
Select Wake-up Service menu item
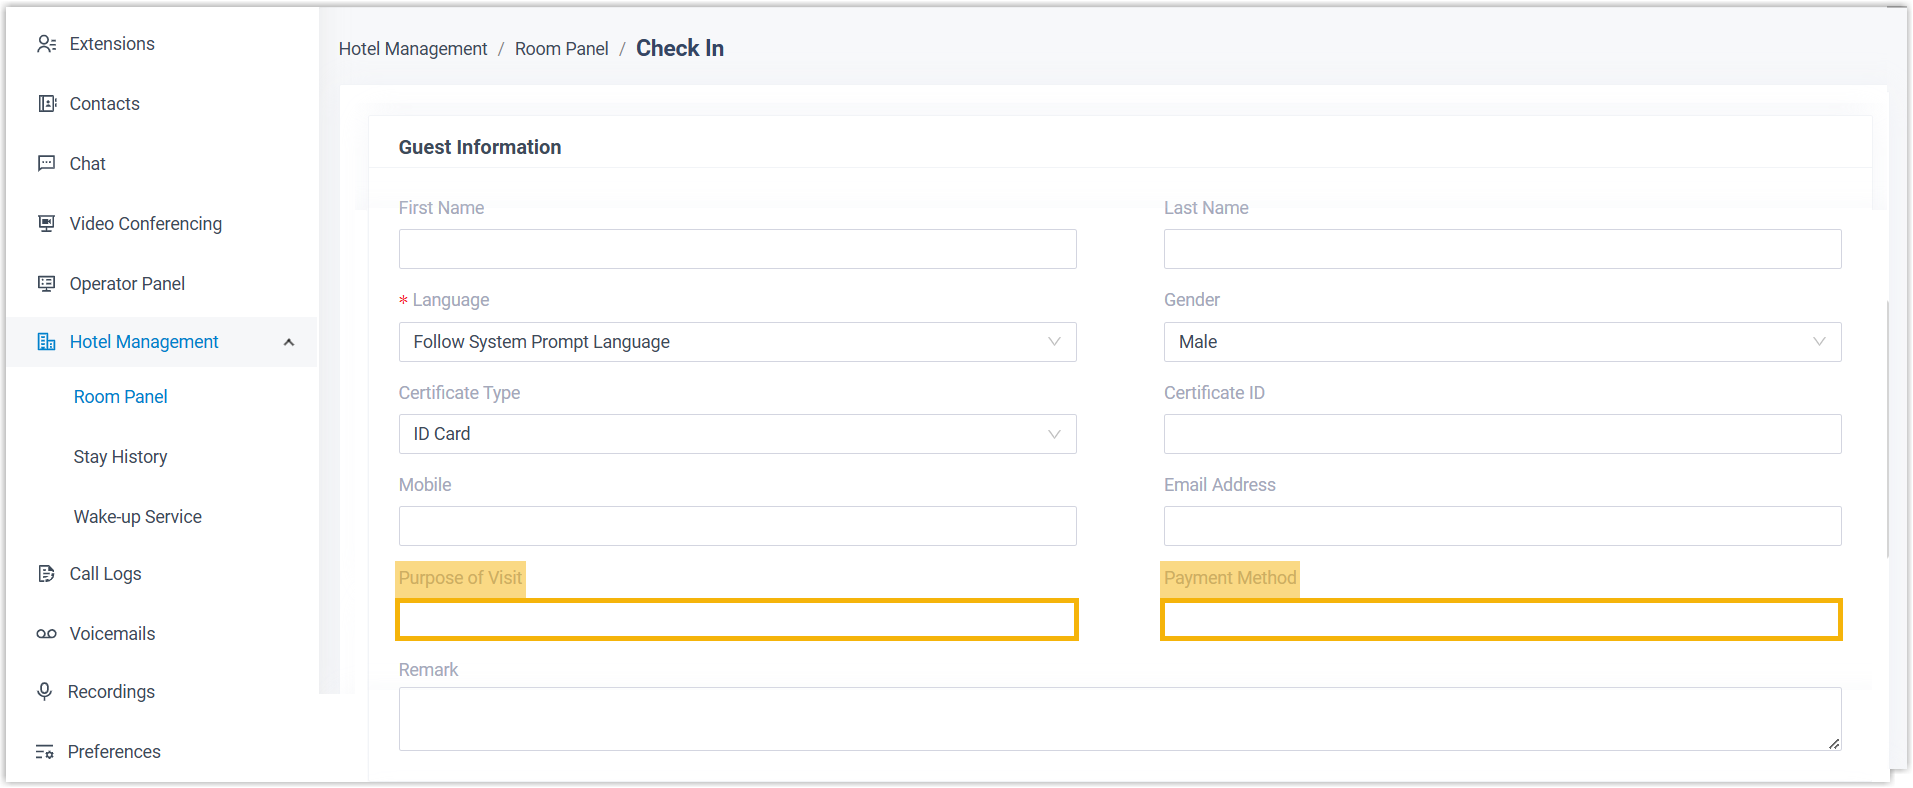point(137,517)
